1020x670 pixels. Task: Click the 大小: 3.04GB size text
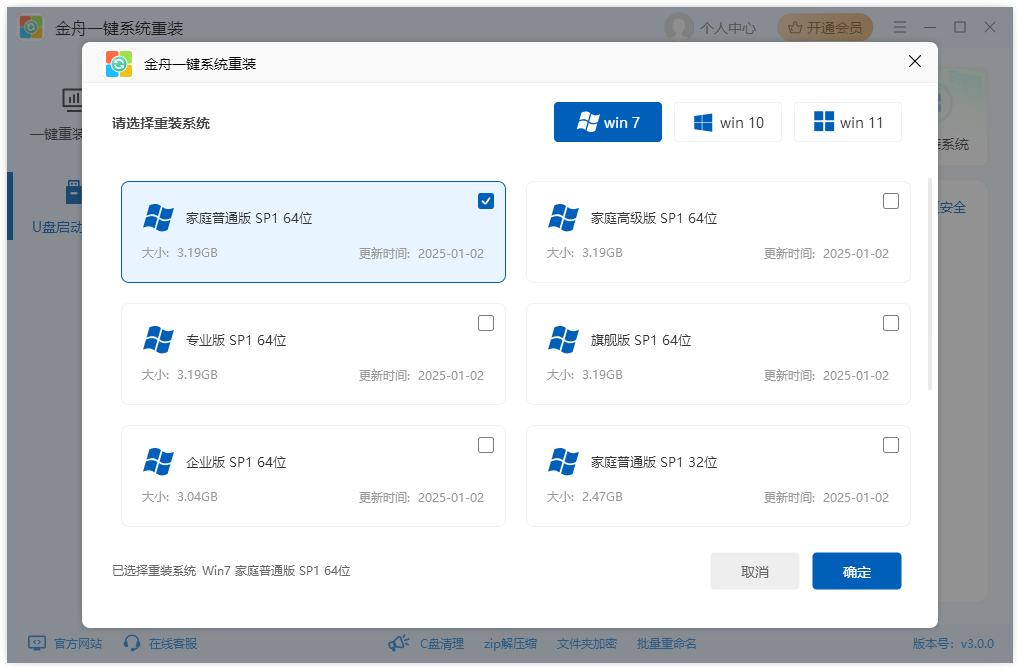coord(180,496)
